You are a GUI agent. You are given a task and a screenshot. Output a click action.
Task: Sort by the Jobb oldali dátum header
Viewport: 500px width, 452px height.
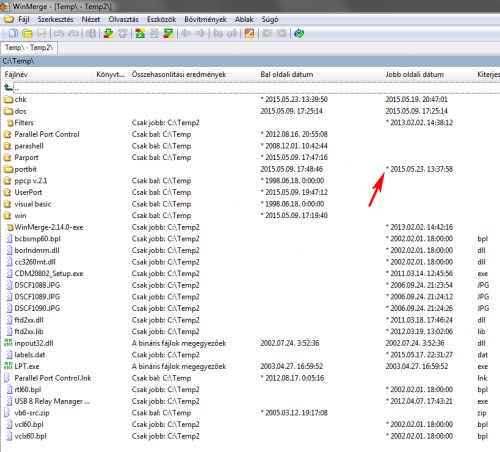tap(427, 74)
